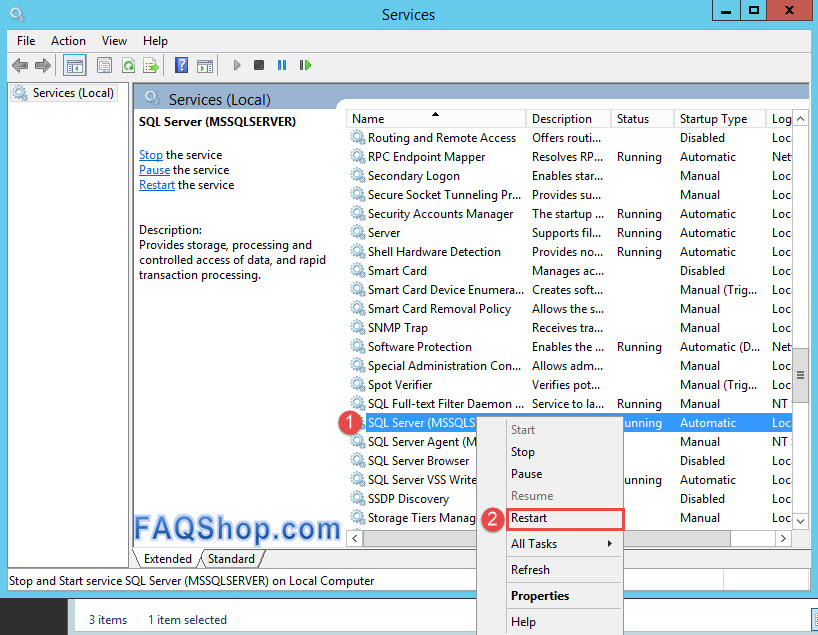Click the Export List toolbar icon

pos(151,65)
